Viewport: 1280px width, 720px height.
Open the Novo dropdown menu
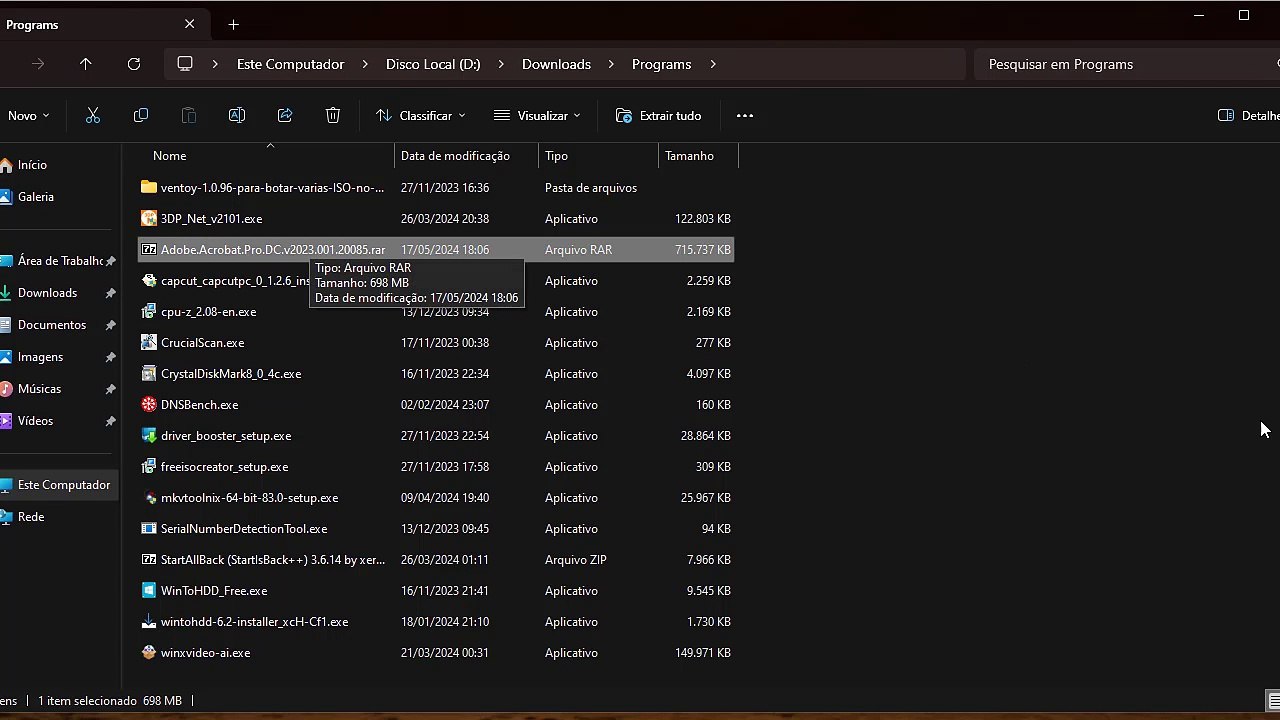27,116
